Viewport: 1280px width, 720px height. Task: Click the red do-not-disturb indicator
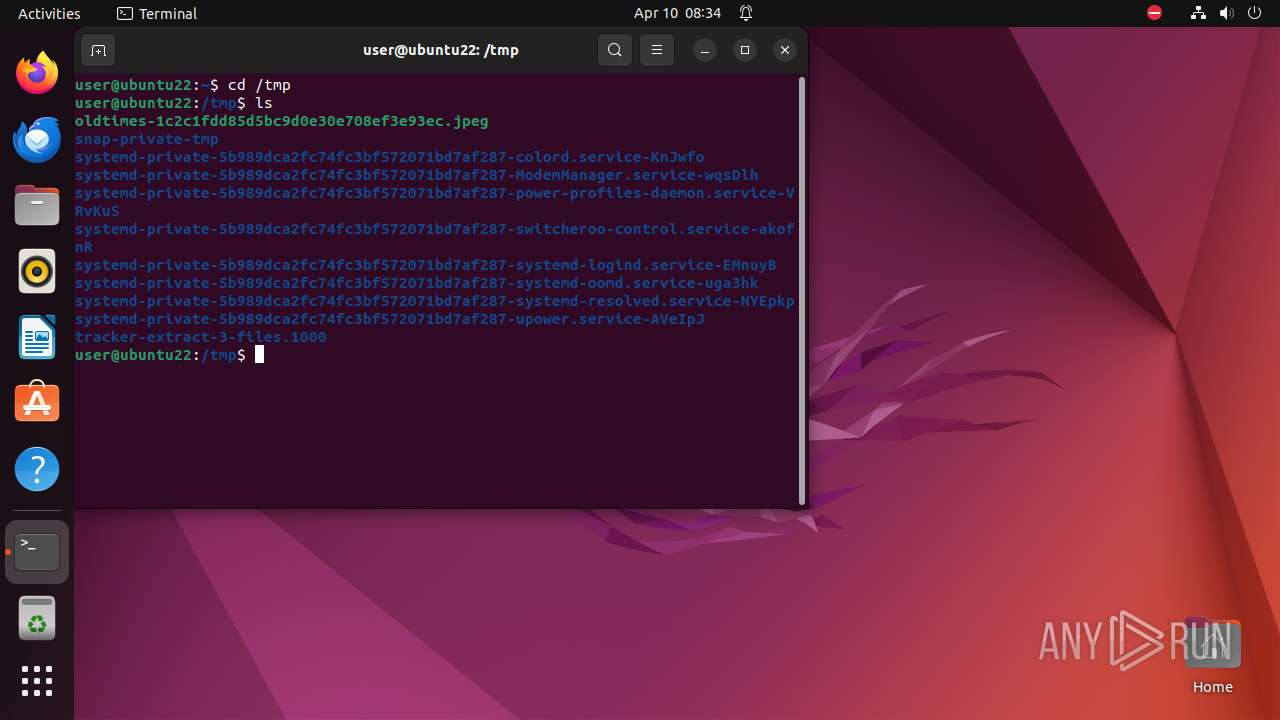[1154, 13]
